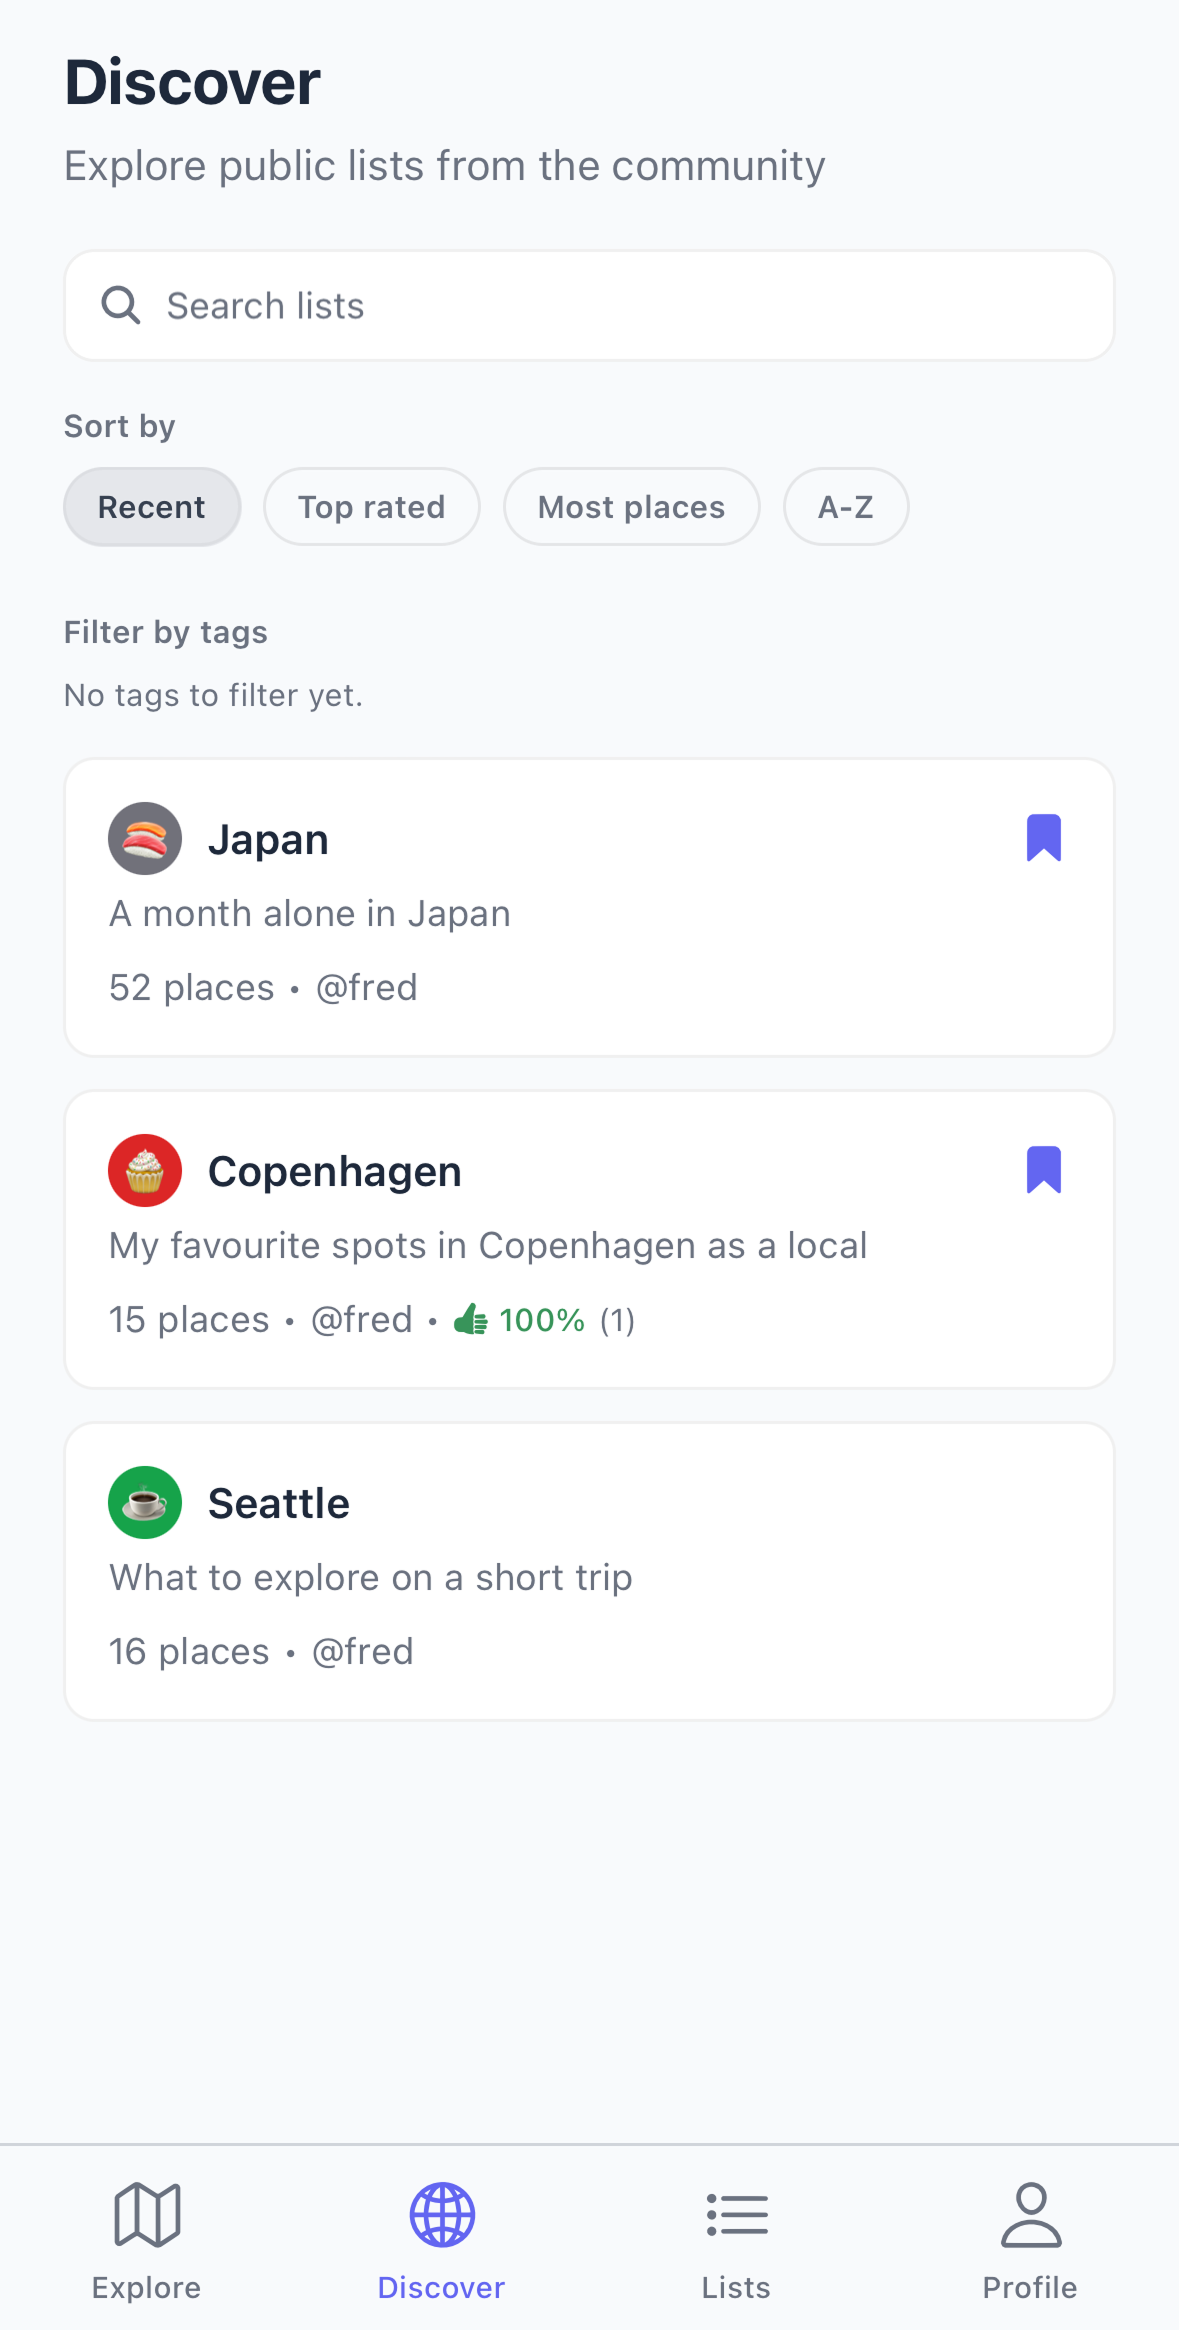Open @fred's profile from the Japan list
Screen dimensions: 1179x2330
click(367, 987)
